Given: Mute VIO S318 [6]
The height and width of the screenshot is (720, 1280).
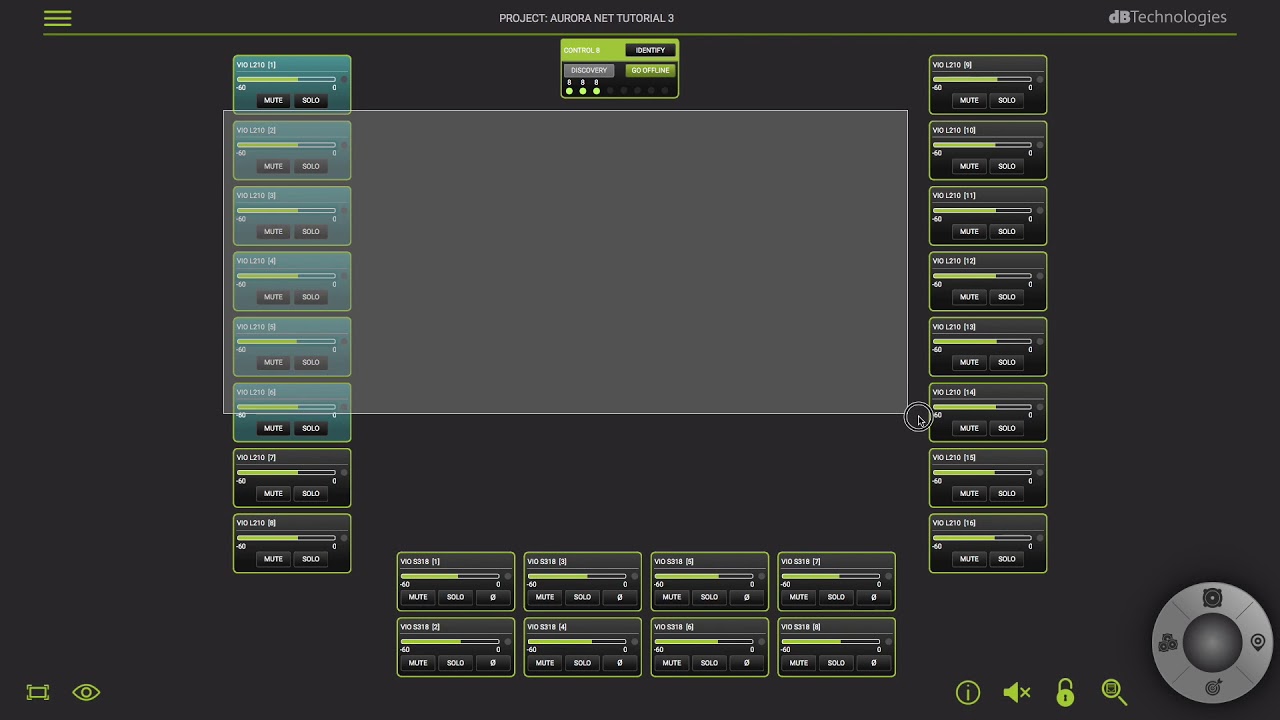Looking at the screenshot, I should [x=672, y=662].
